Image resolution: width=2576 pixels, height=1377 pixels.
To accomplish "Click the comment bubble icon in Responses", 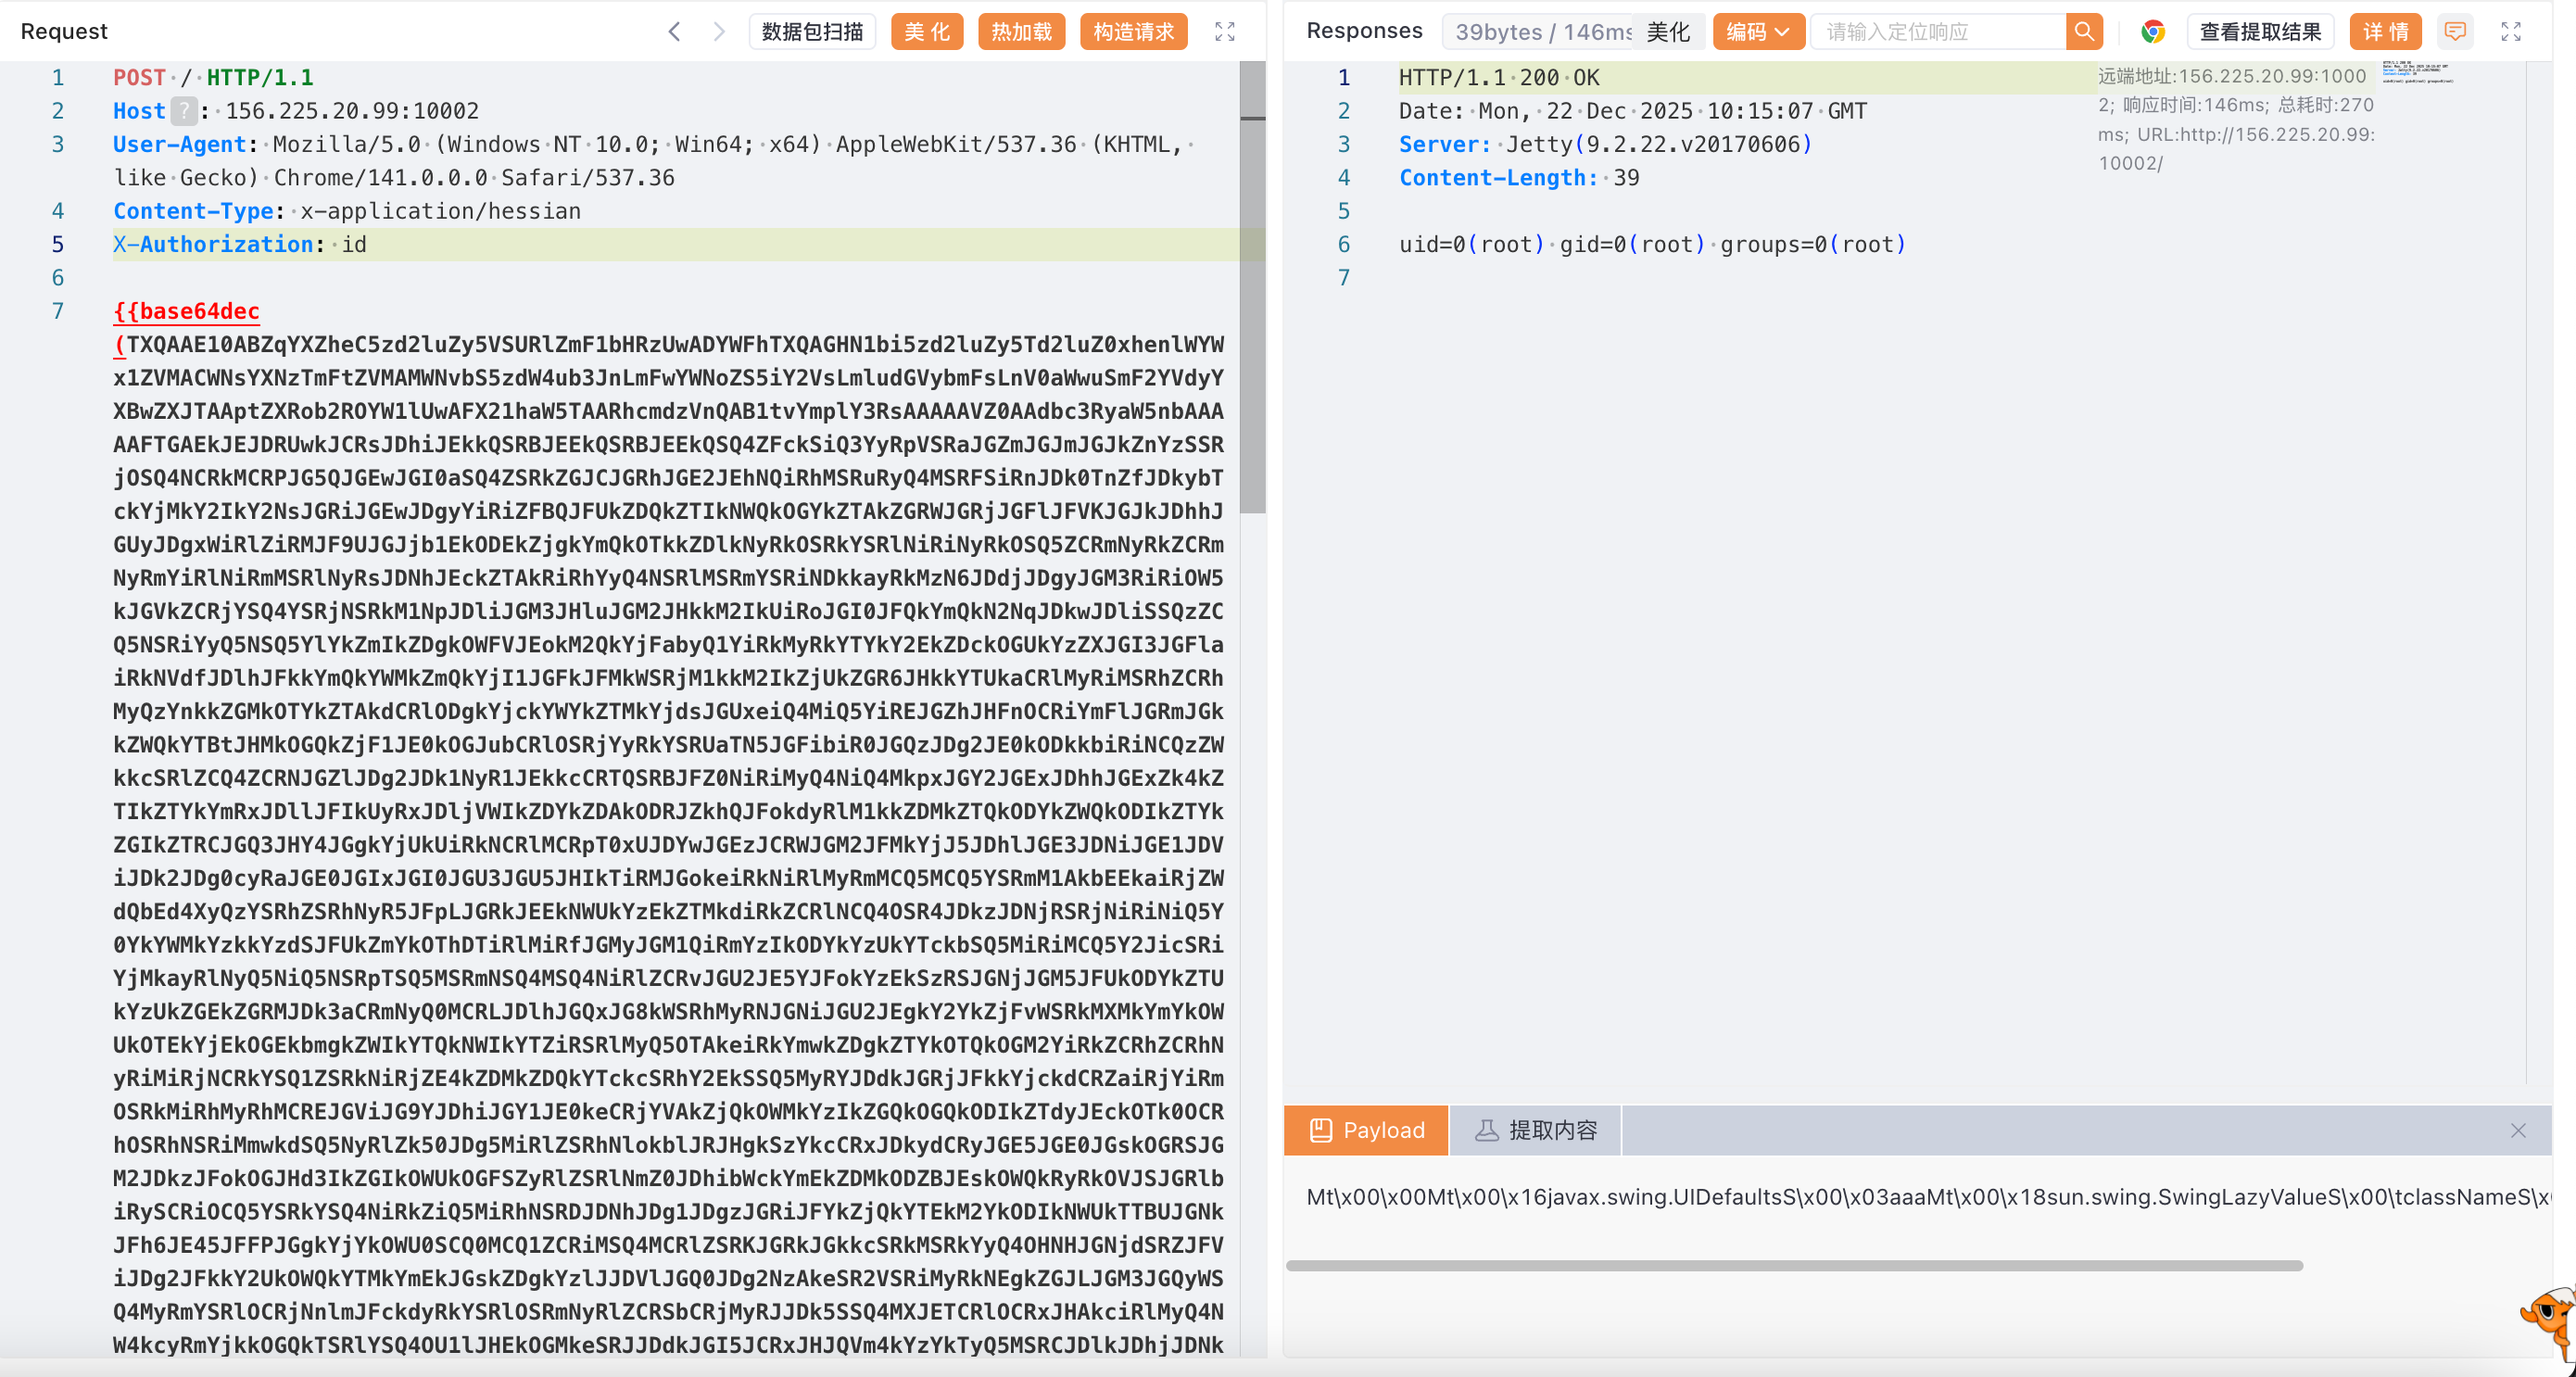I will point(2454,31).
